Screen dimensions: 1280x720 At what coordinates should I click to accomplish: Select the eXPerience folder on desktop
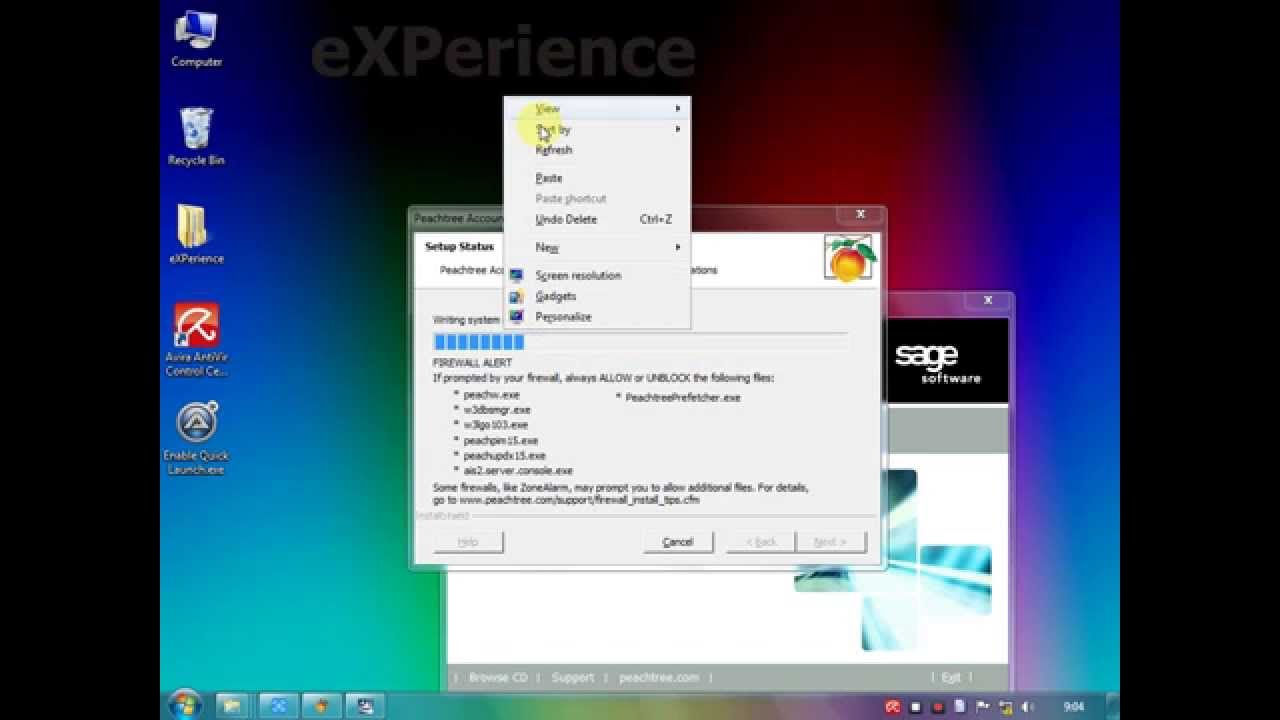[196, 235]
